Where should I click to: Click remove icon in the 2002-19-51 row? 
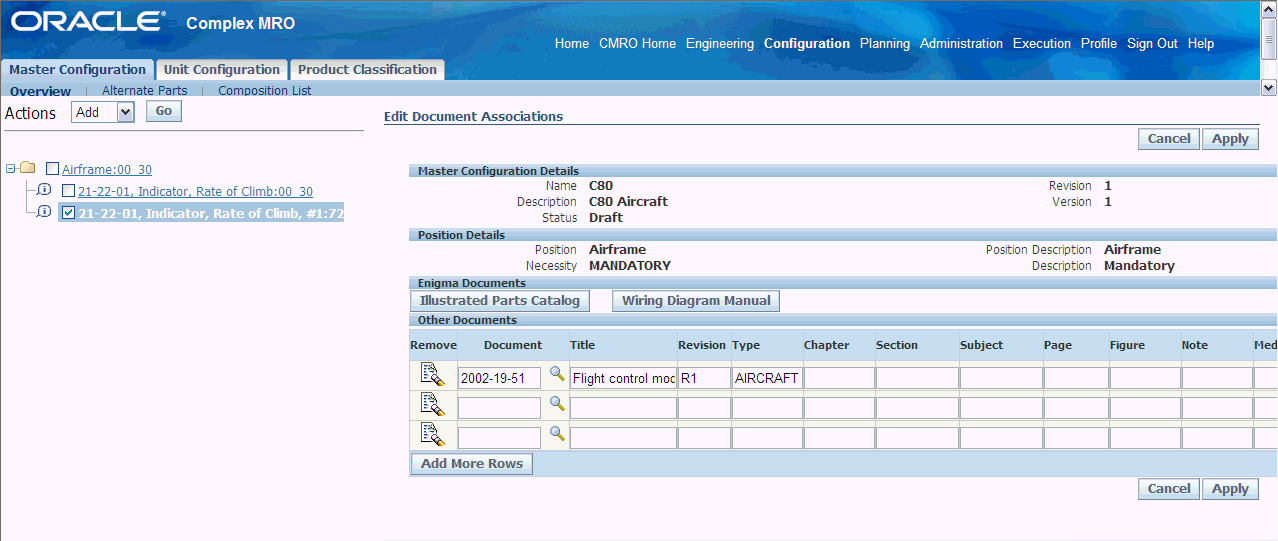[432, 375]
